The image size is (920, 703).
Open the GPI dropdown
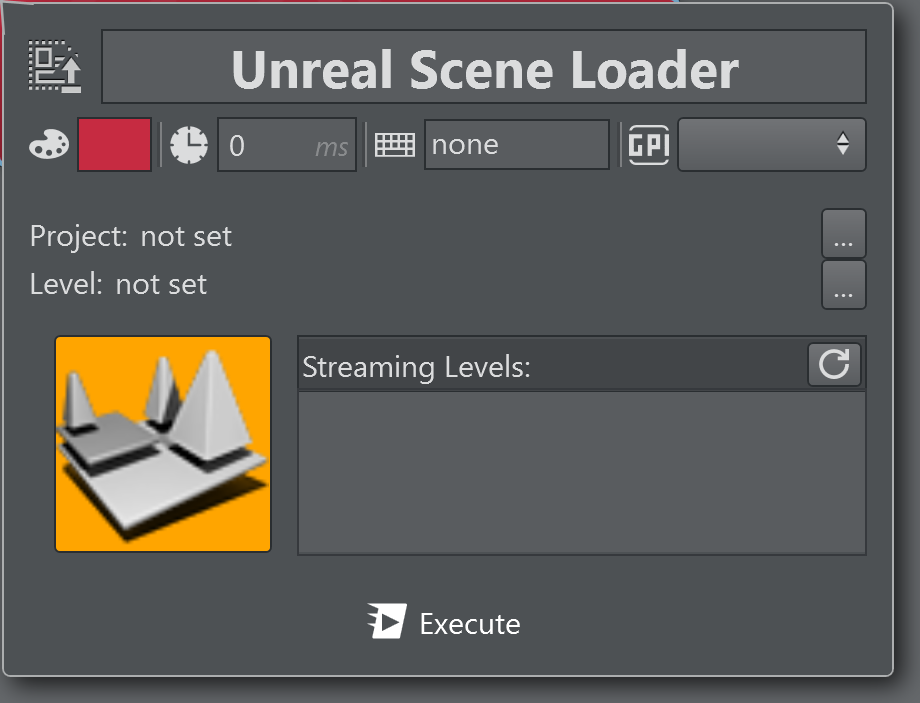point(771,146)
